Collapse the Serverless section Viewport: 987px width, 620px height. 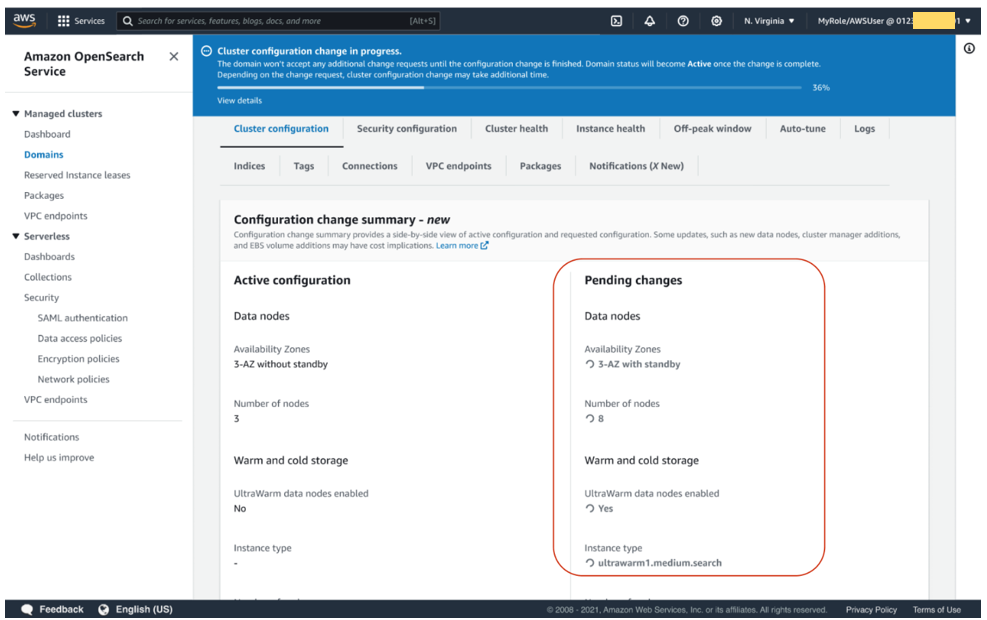click(16, 237)
